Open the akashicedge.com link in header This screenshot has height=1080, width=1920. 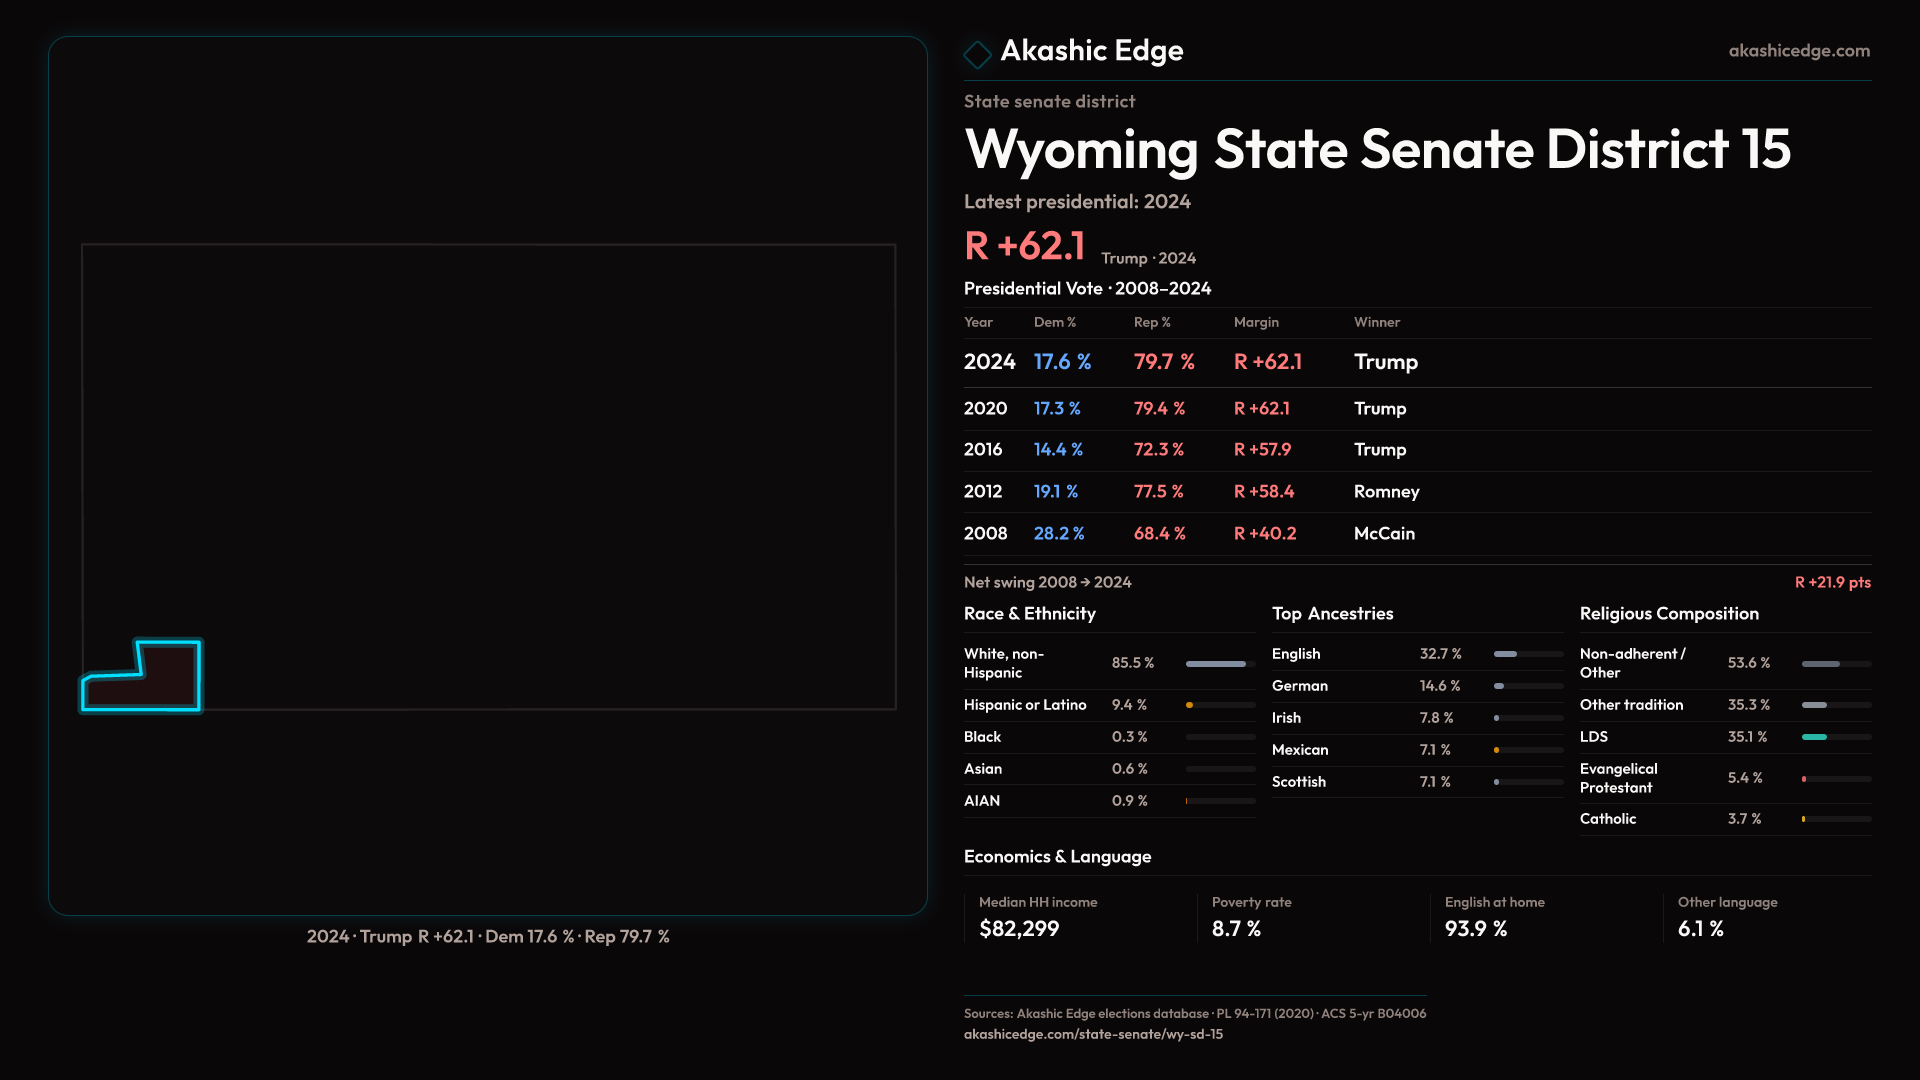(x=1798, y=51)
